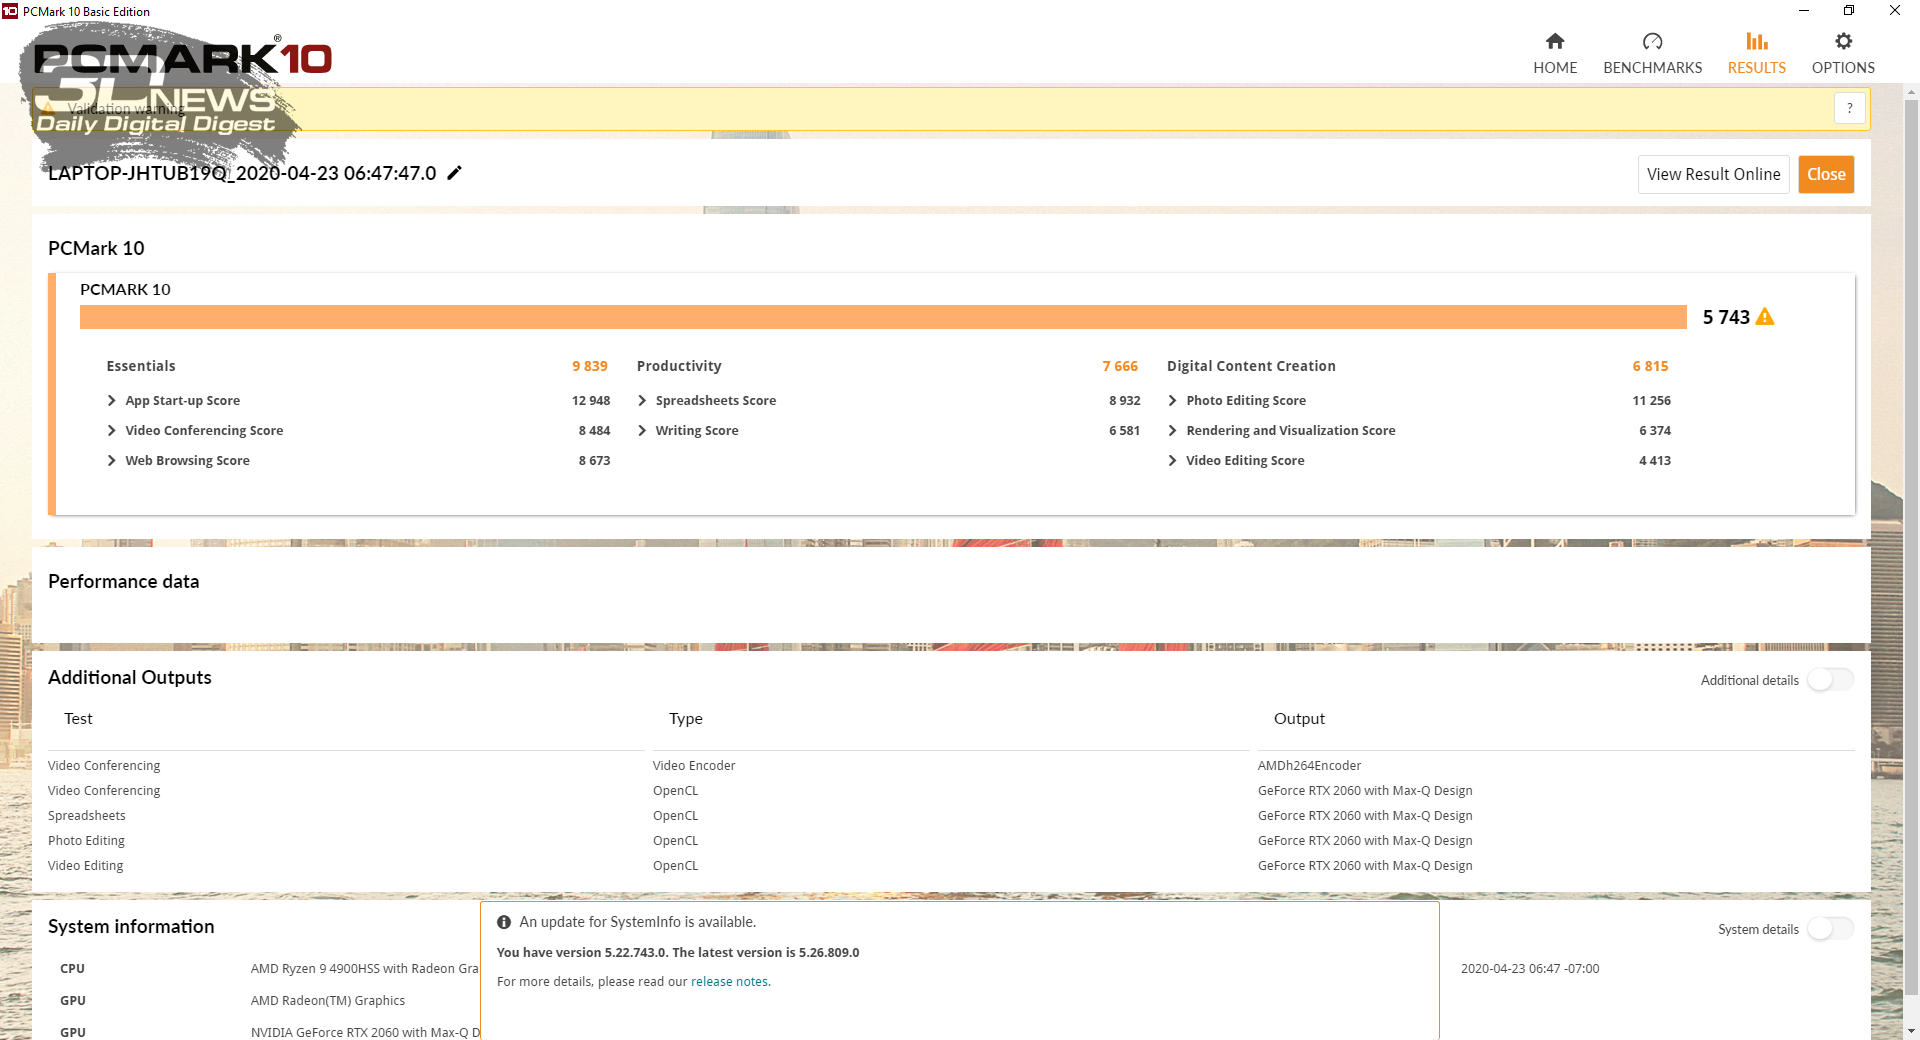The height and width of the screenshot is (1040, 1920).
Task: Toggle System details switch
Action: [1830, 929]
